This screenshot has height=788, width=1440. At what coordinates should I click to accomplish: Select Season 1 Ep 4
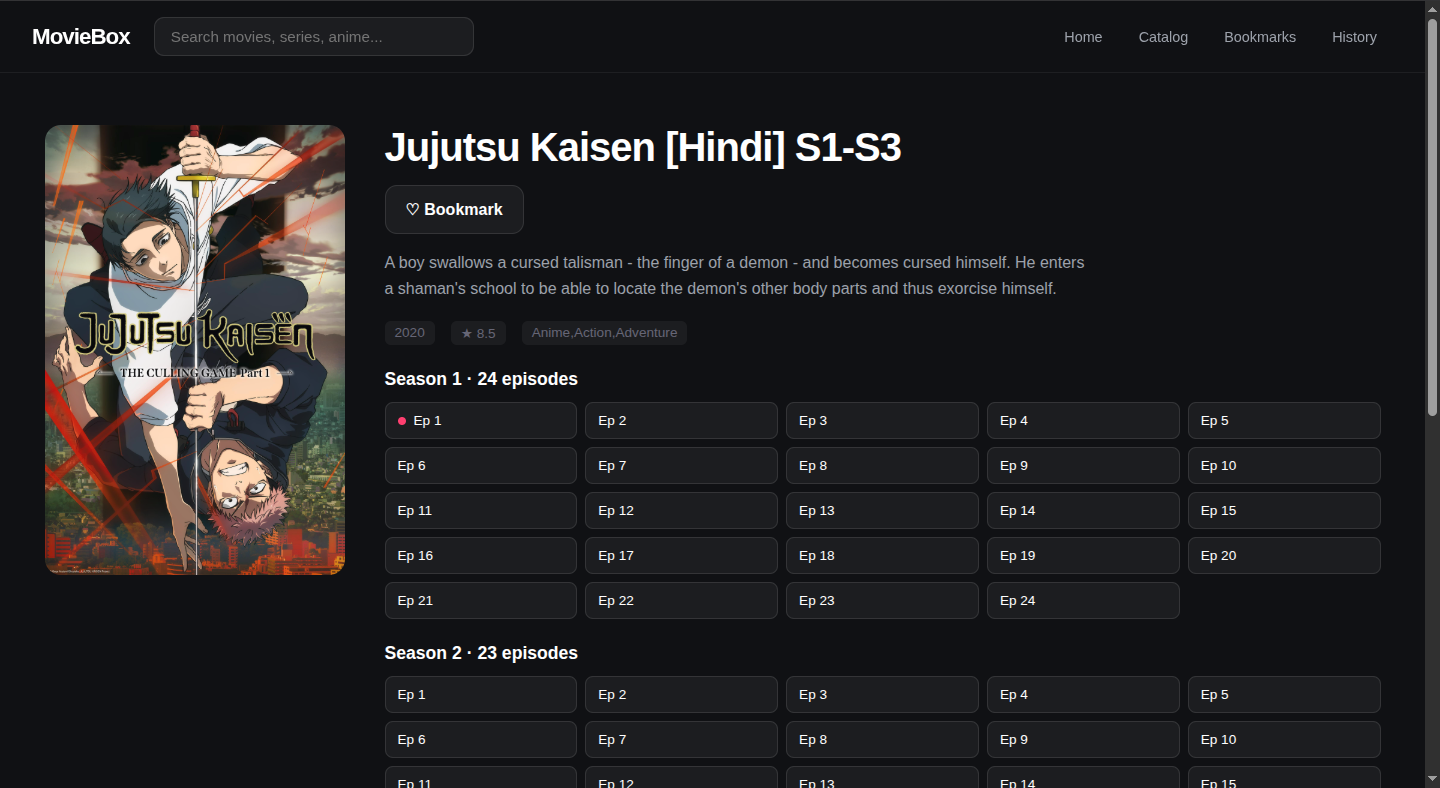1083,421
